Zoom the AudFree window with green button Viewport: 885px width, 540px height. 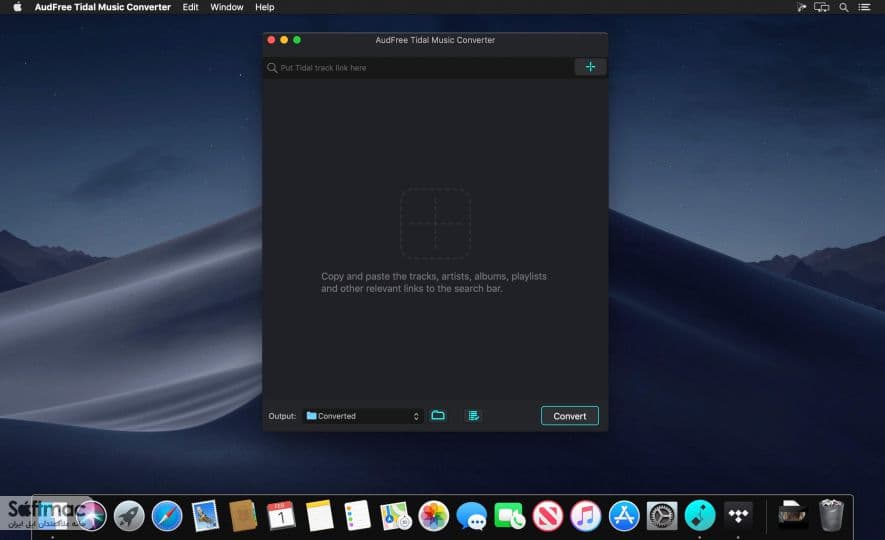[297, 39]
